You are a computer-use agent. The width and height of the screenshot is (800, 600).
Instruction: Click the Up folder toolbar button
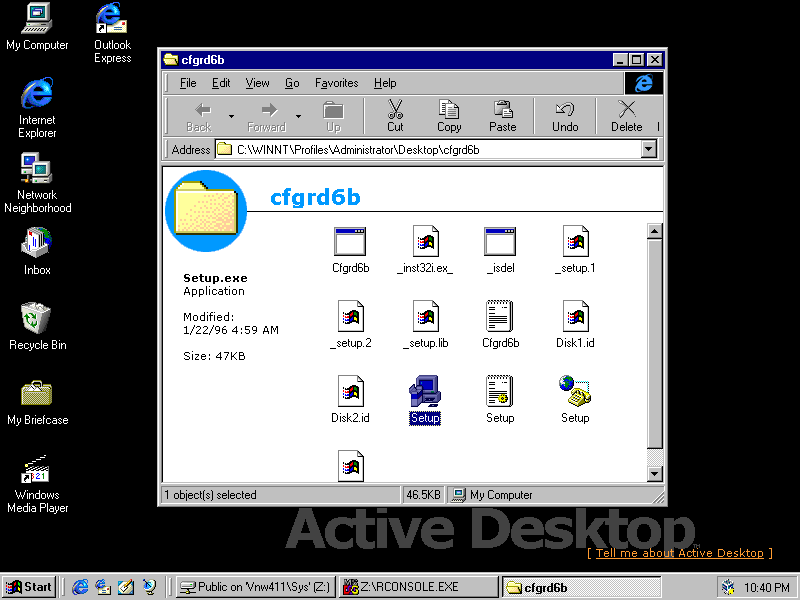[333, 116]
